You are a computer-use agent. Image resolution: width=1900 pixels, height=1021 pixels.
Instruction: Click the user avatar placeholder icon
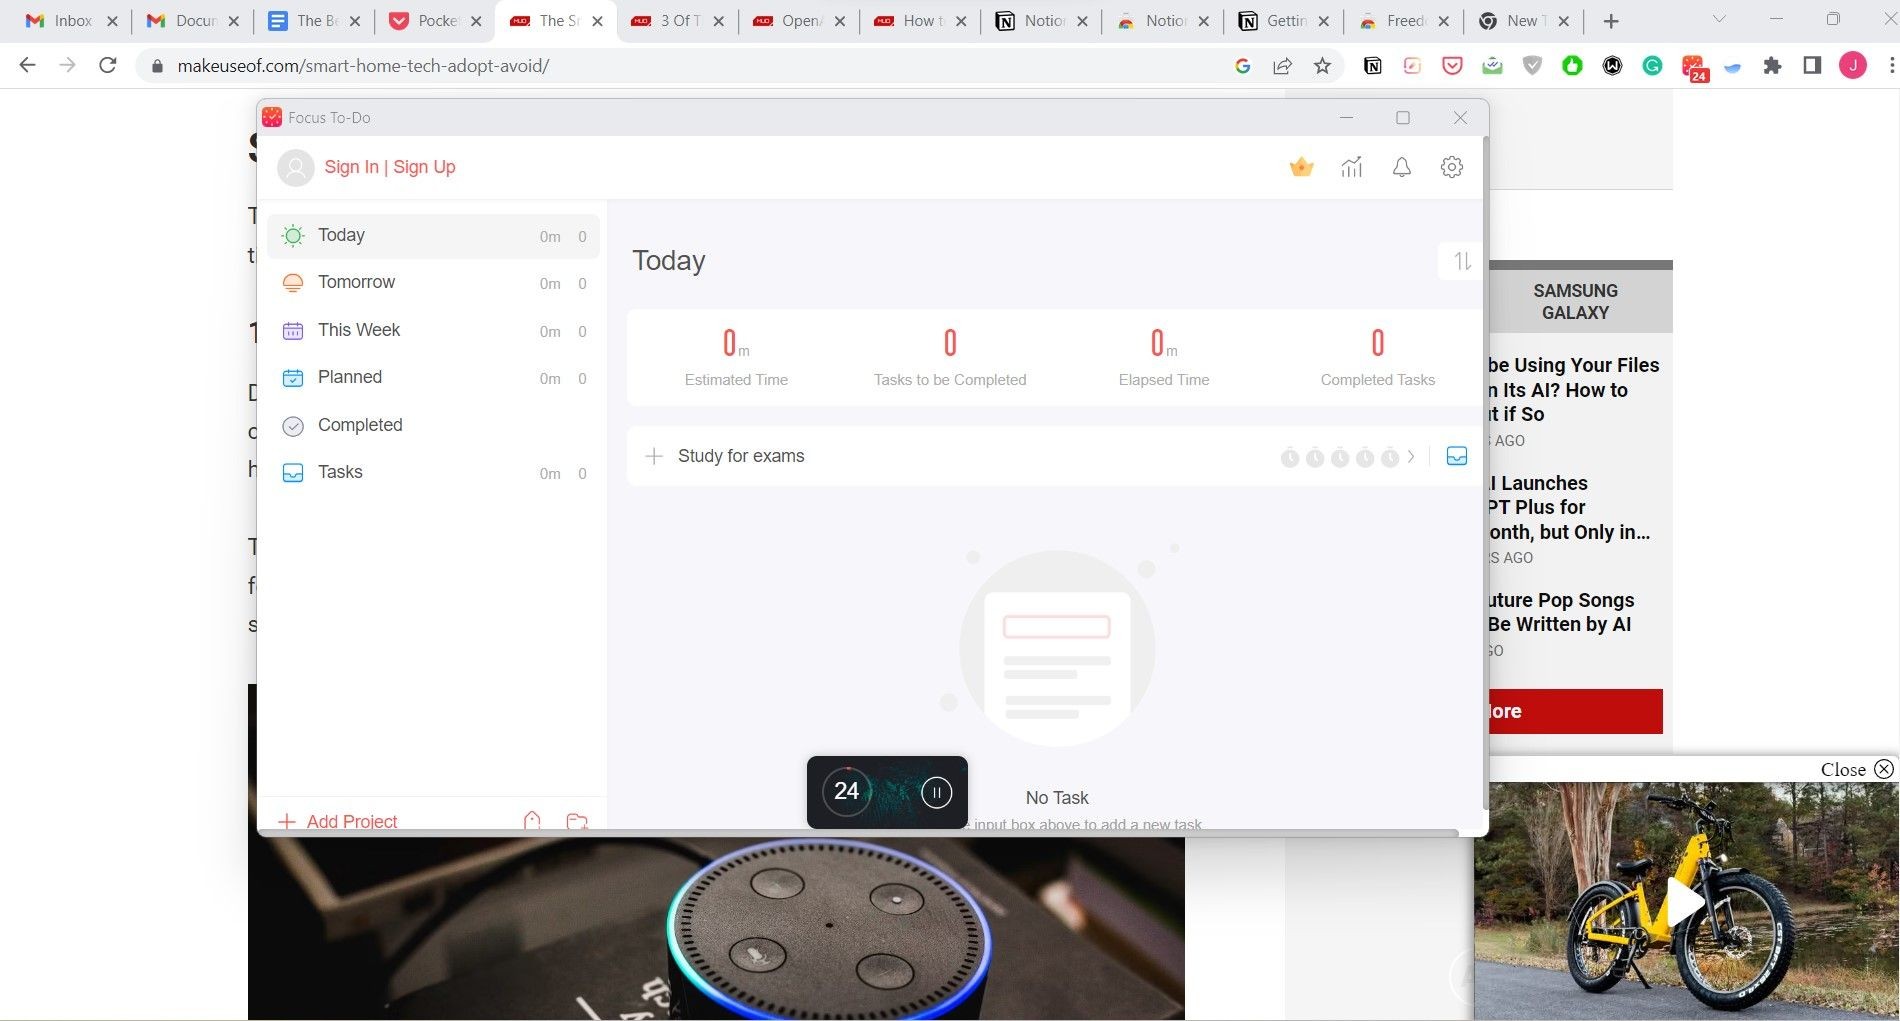coord(296,167)
